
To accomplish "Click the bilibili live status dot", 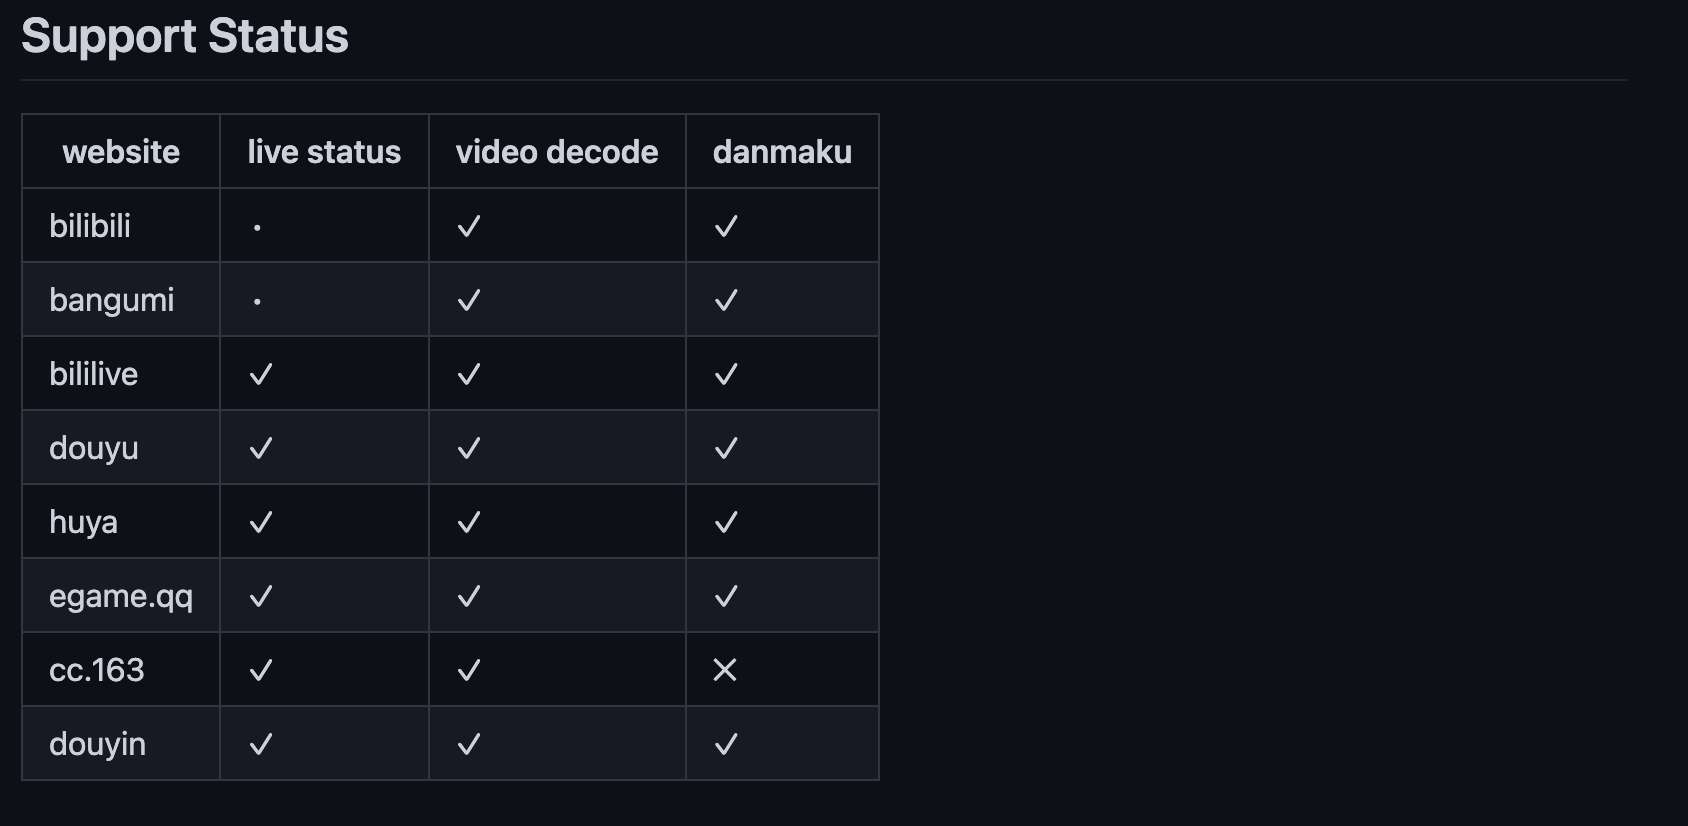I will pos(257,228).
